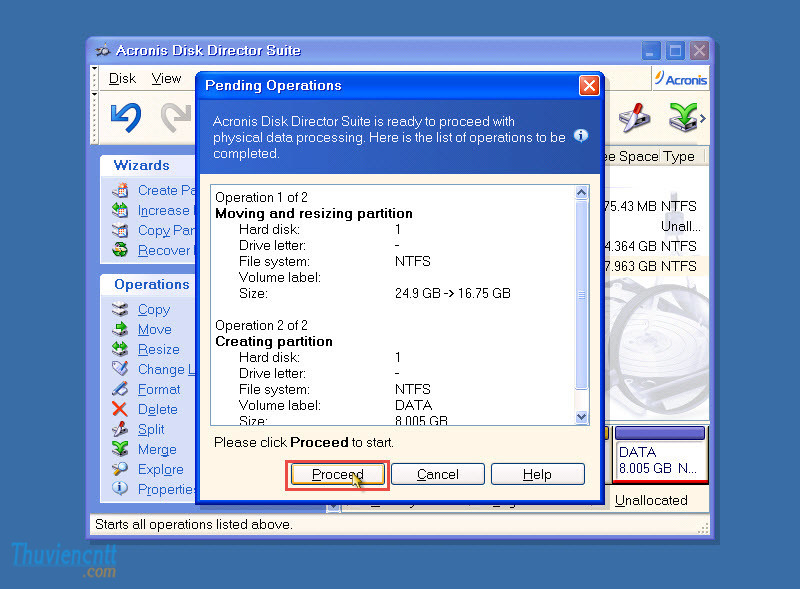Viewport: 800px width, 589px height.
Task: Click the Properties info icon
Action: pos(120,488)
